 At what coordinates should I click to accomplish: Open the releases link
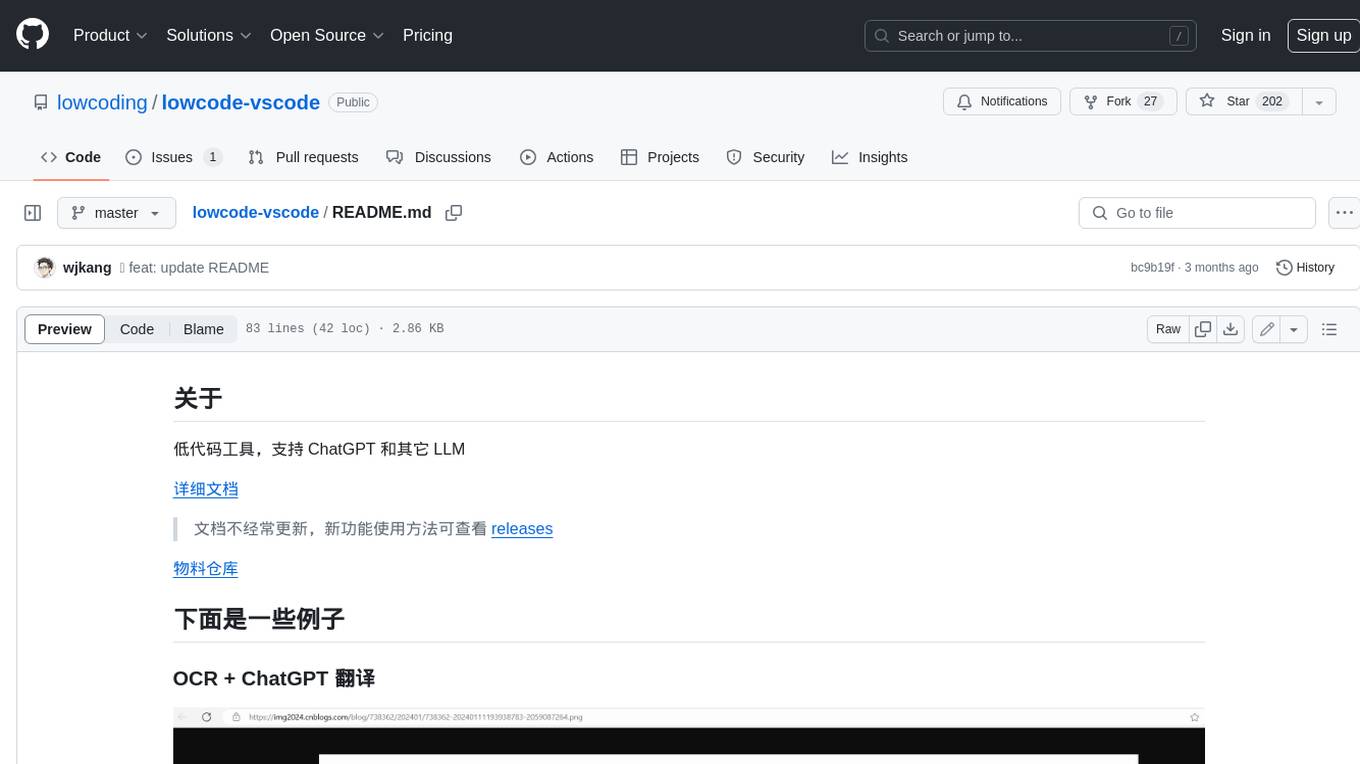(522, 529)
